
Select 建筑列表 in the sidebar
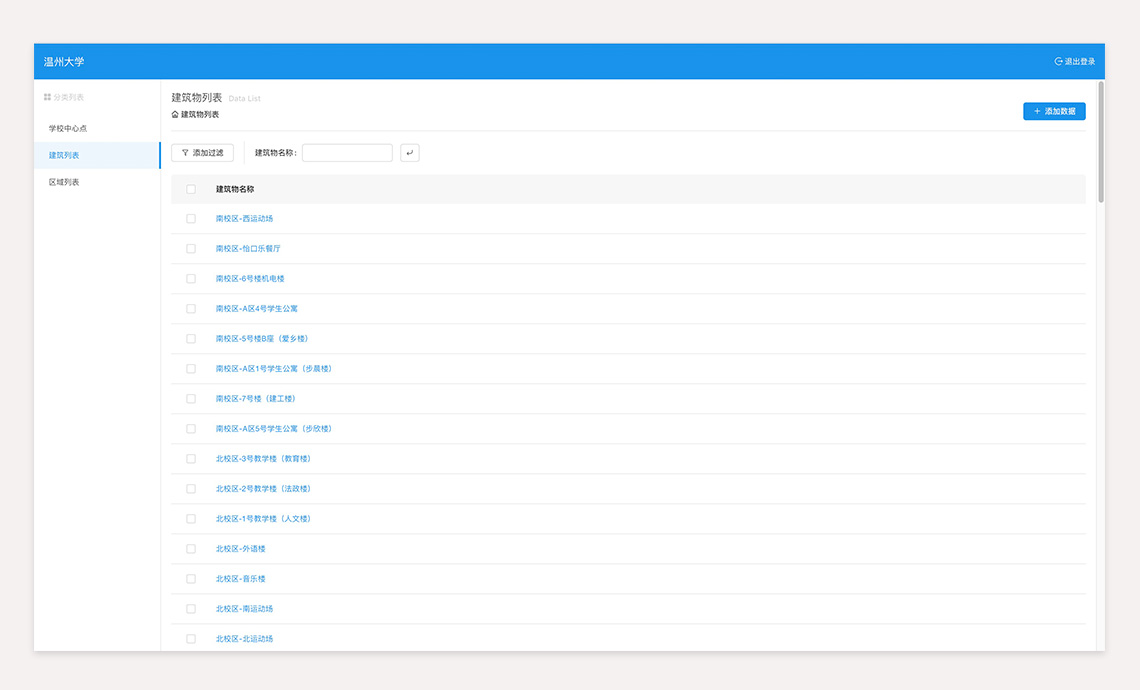pos(64,156)
